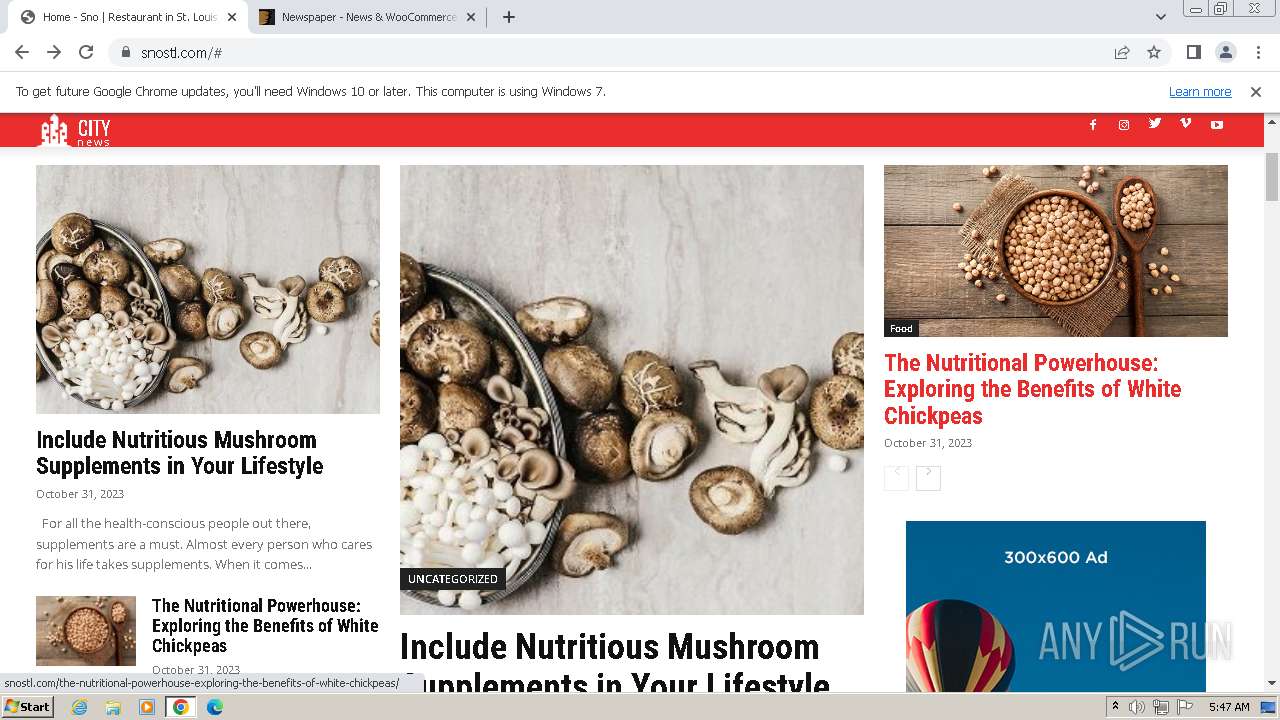Open small Nutritional Powerhouse chickpeas article link
The width and height of the screenshot is (1280, 720).
pos(265,625)
